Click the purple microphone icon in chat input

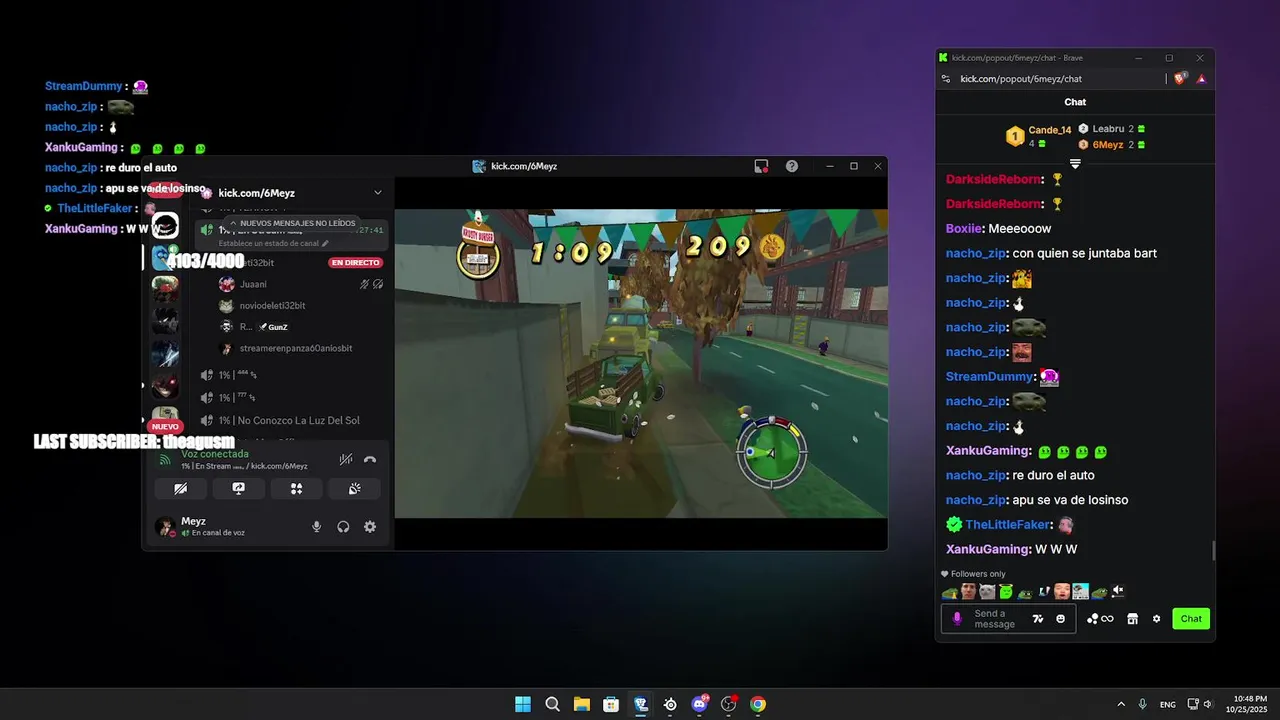(x=957, y=619)
